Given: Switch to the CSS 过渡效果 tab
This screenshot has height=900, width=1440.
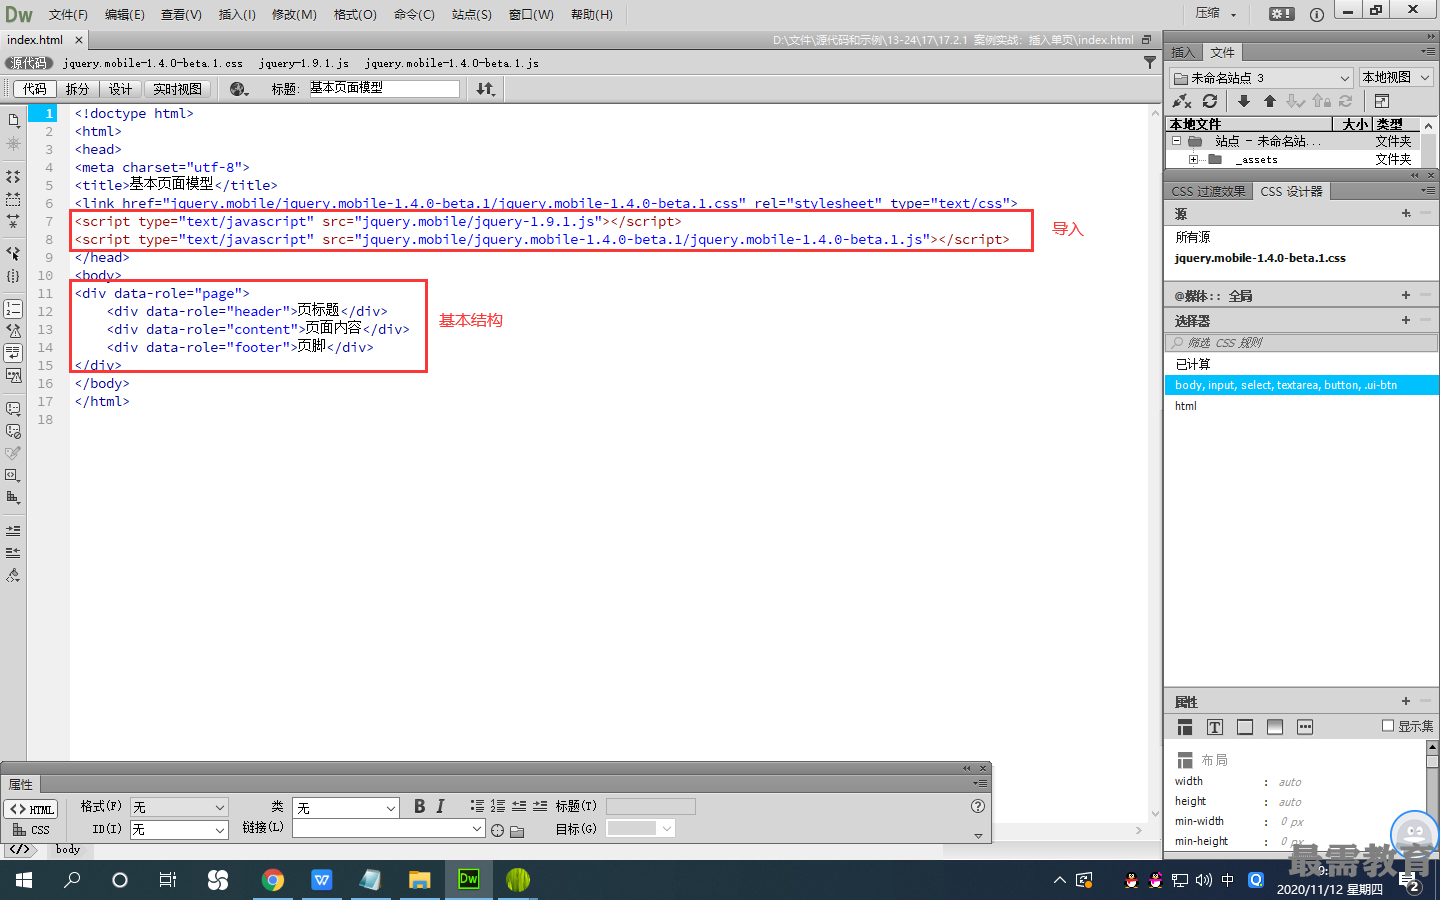Looking at the screenshot, I should (x=1208, y=191).
